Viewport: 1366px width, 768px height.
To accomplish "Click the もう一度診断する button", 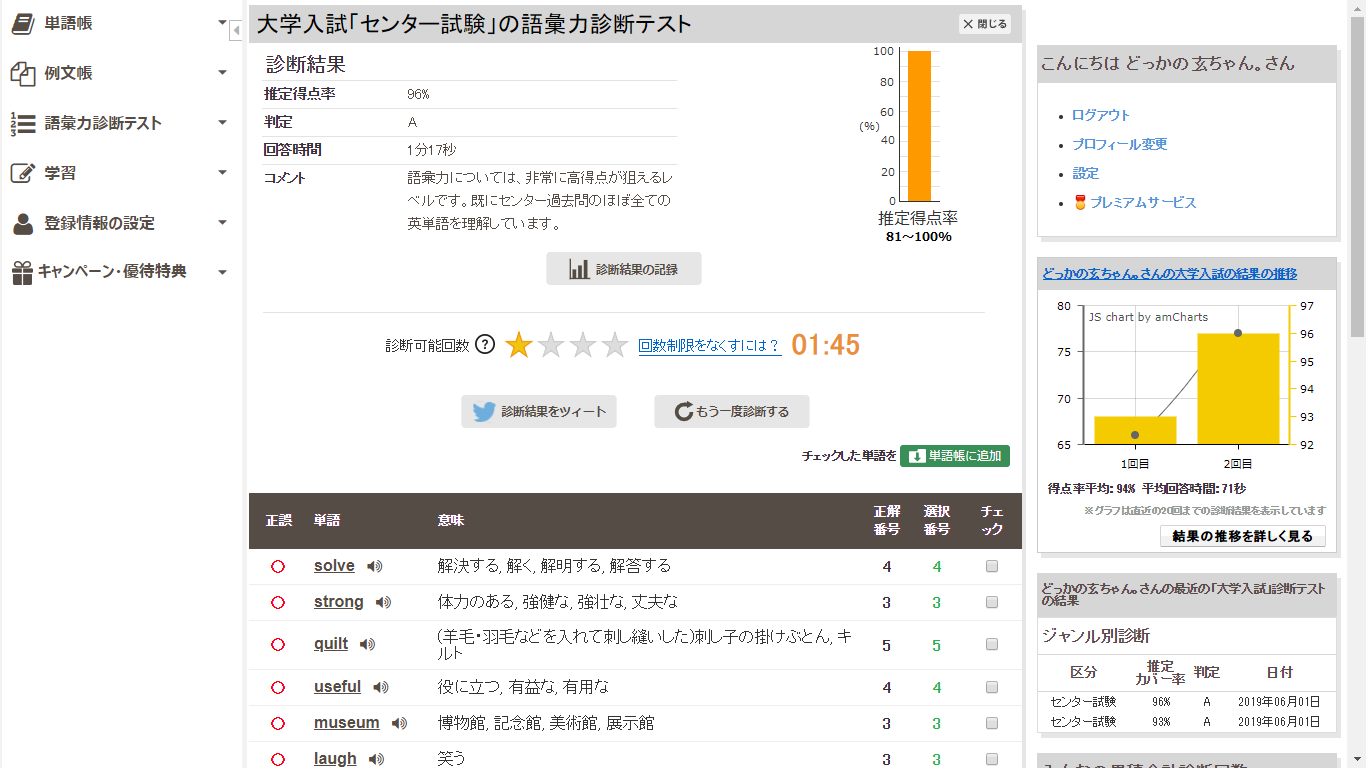I will [731, 411].
